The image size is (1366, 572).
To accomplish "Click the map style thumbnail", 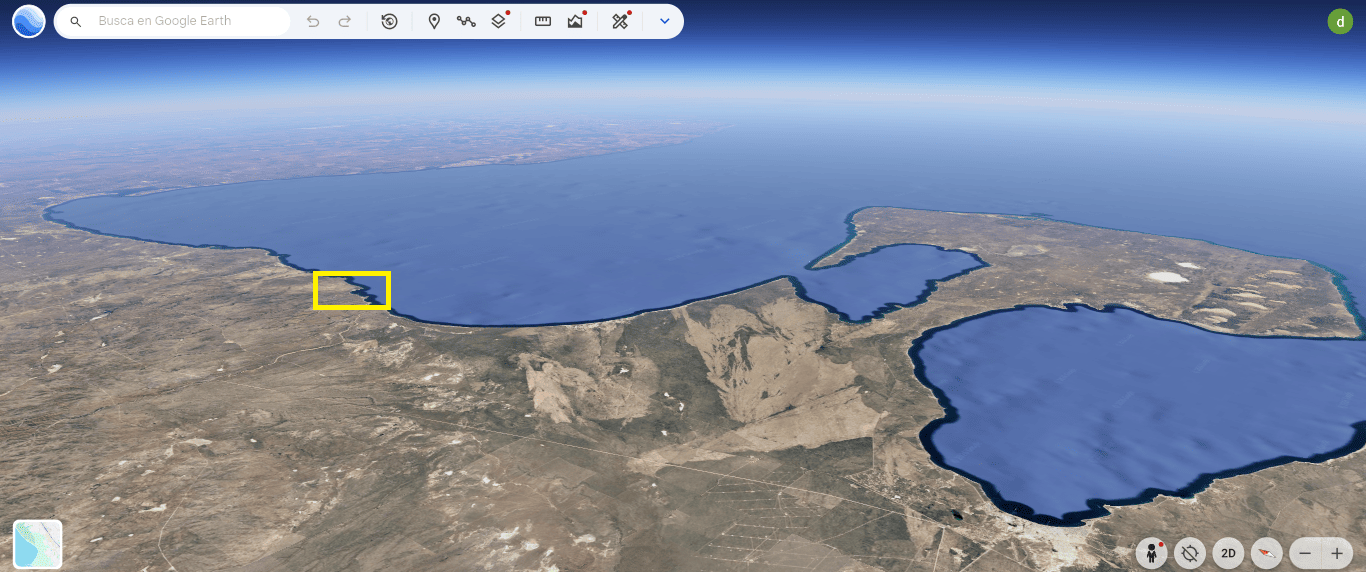I will pyautogui.click(x=38, y=544).
